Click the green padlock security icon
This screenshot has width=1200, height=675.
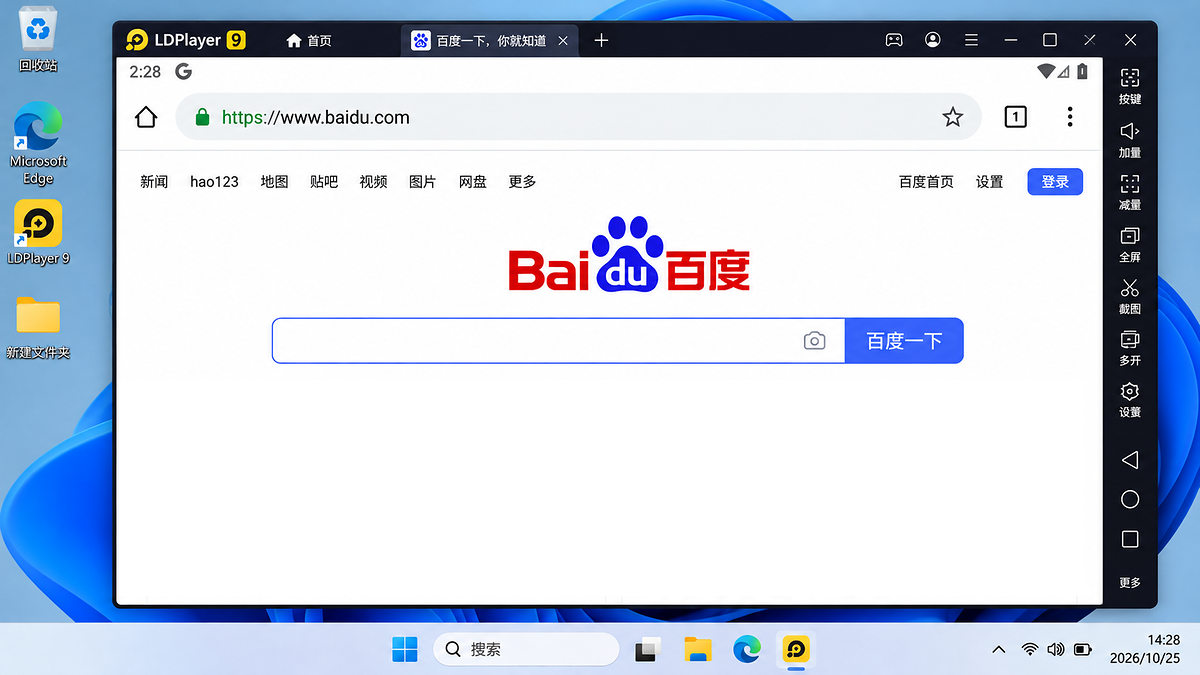(202, 117)
